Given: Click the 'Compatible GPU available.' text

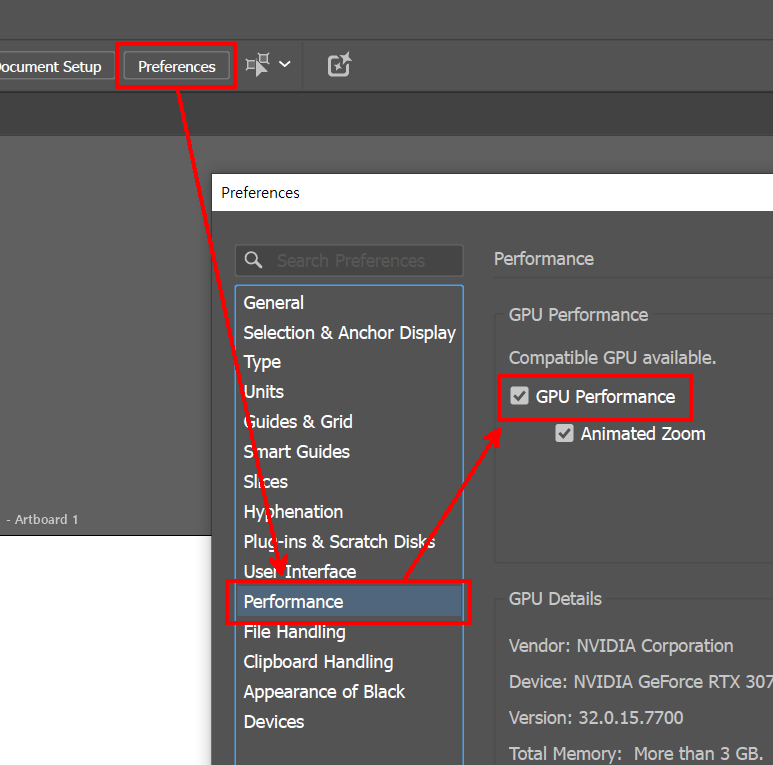Looking at the screenshot, I should click(612, 358).
